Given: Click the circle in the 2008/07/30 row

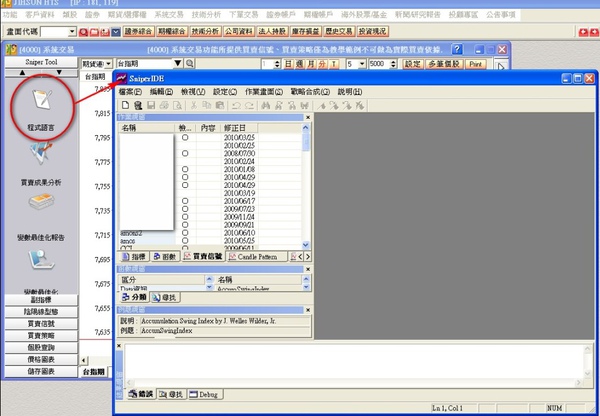Looking at the screenshot, I should [185, 153].
